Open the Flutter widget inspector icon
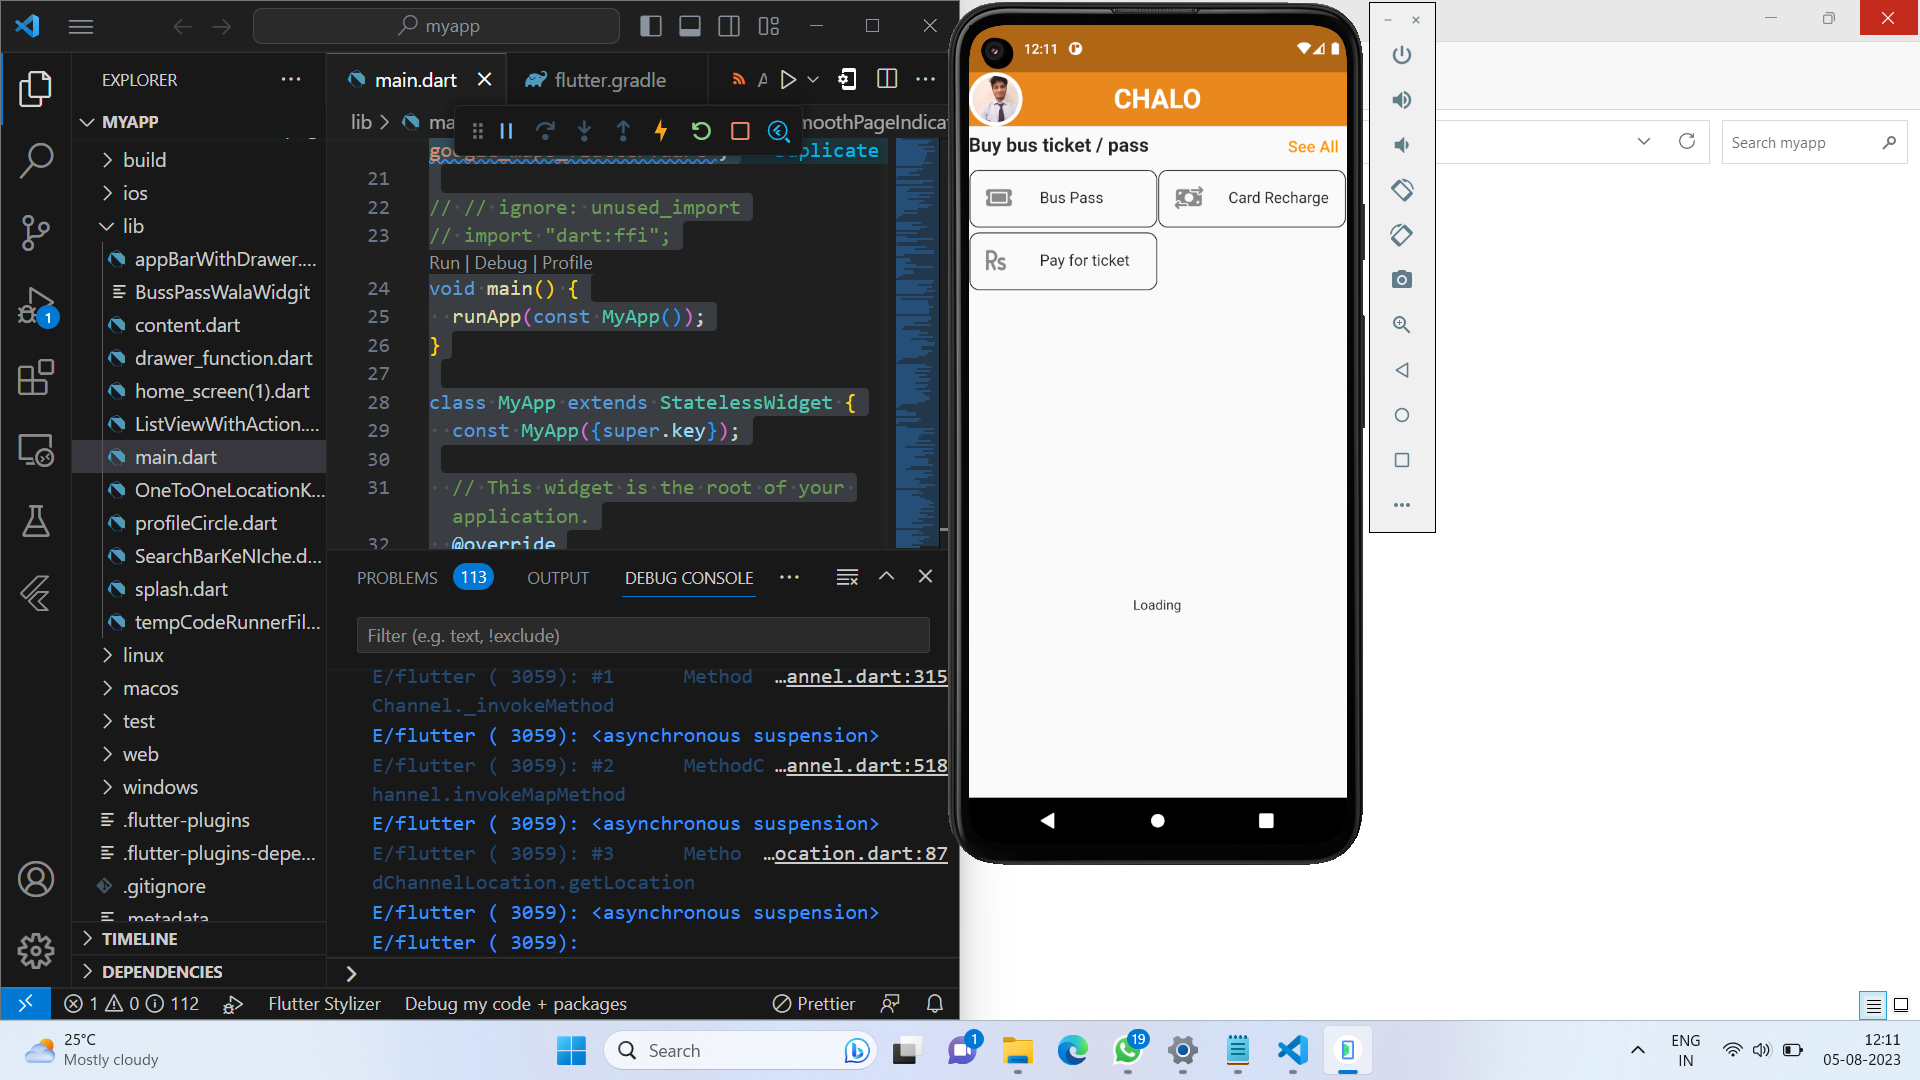This screenshot has width=1920, height=1080. [x=779, y=130]
